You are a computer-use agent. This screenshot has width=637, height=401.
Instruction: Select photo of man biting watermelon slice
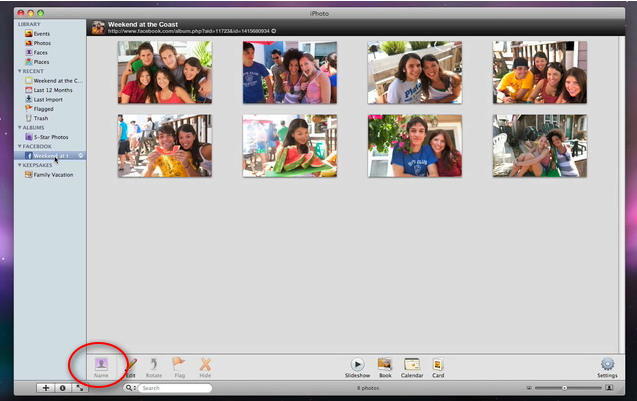(x=165, y=146)
